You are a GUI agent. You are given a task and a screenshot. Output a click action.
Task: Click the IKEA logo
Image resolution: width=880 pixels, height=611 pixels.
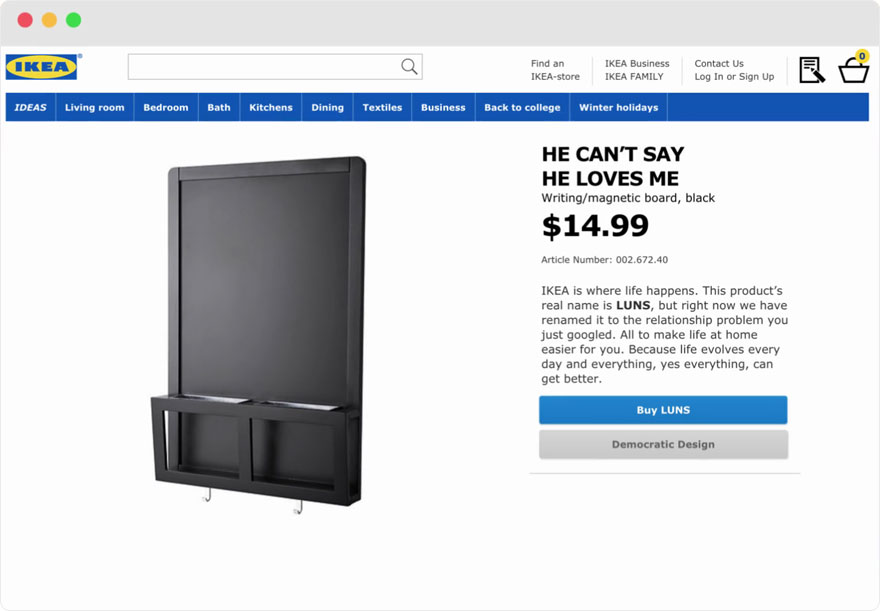42,67
